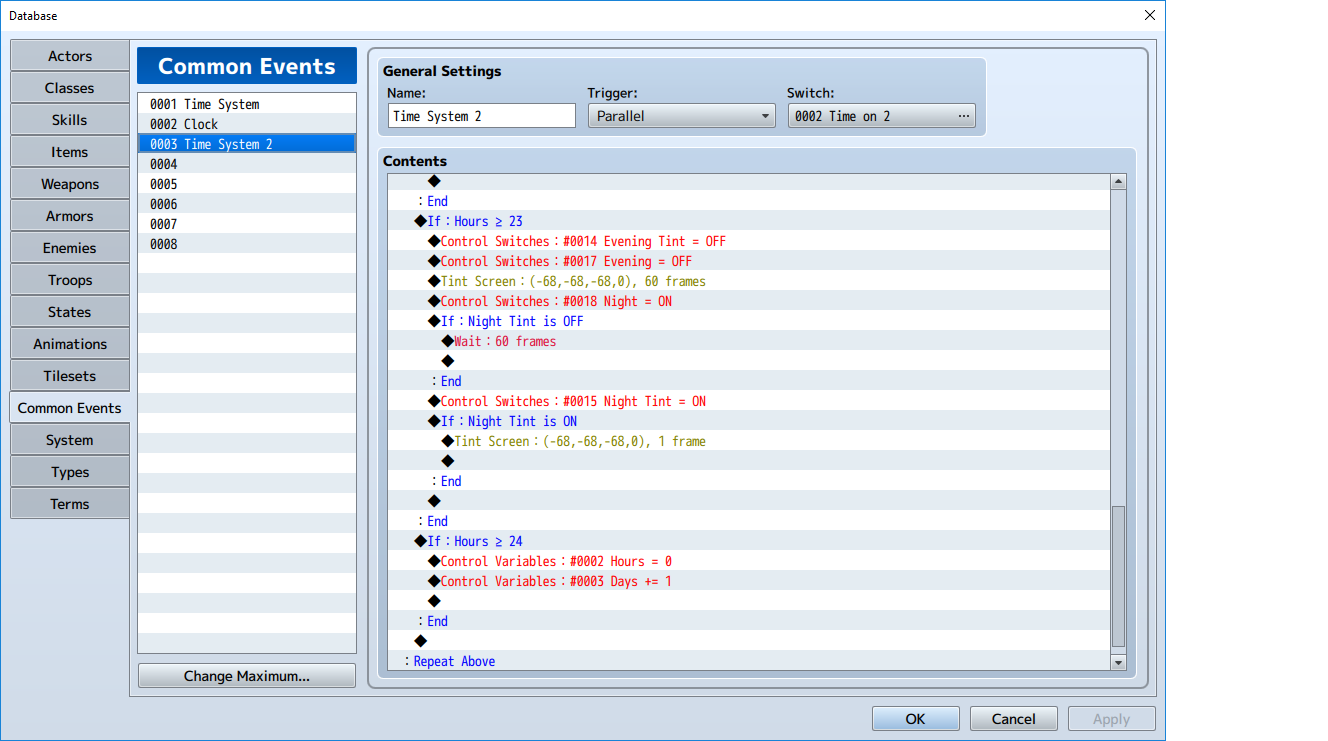Select empty common event 0006
This screenshot has height=741, width=1328.
tap(247, 204)
